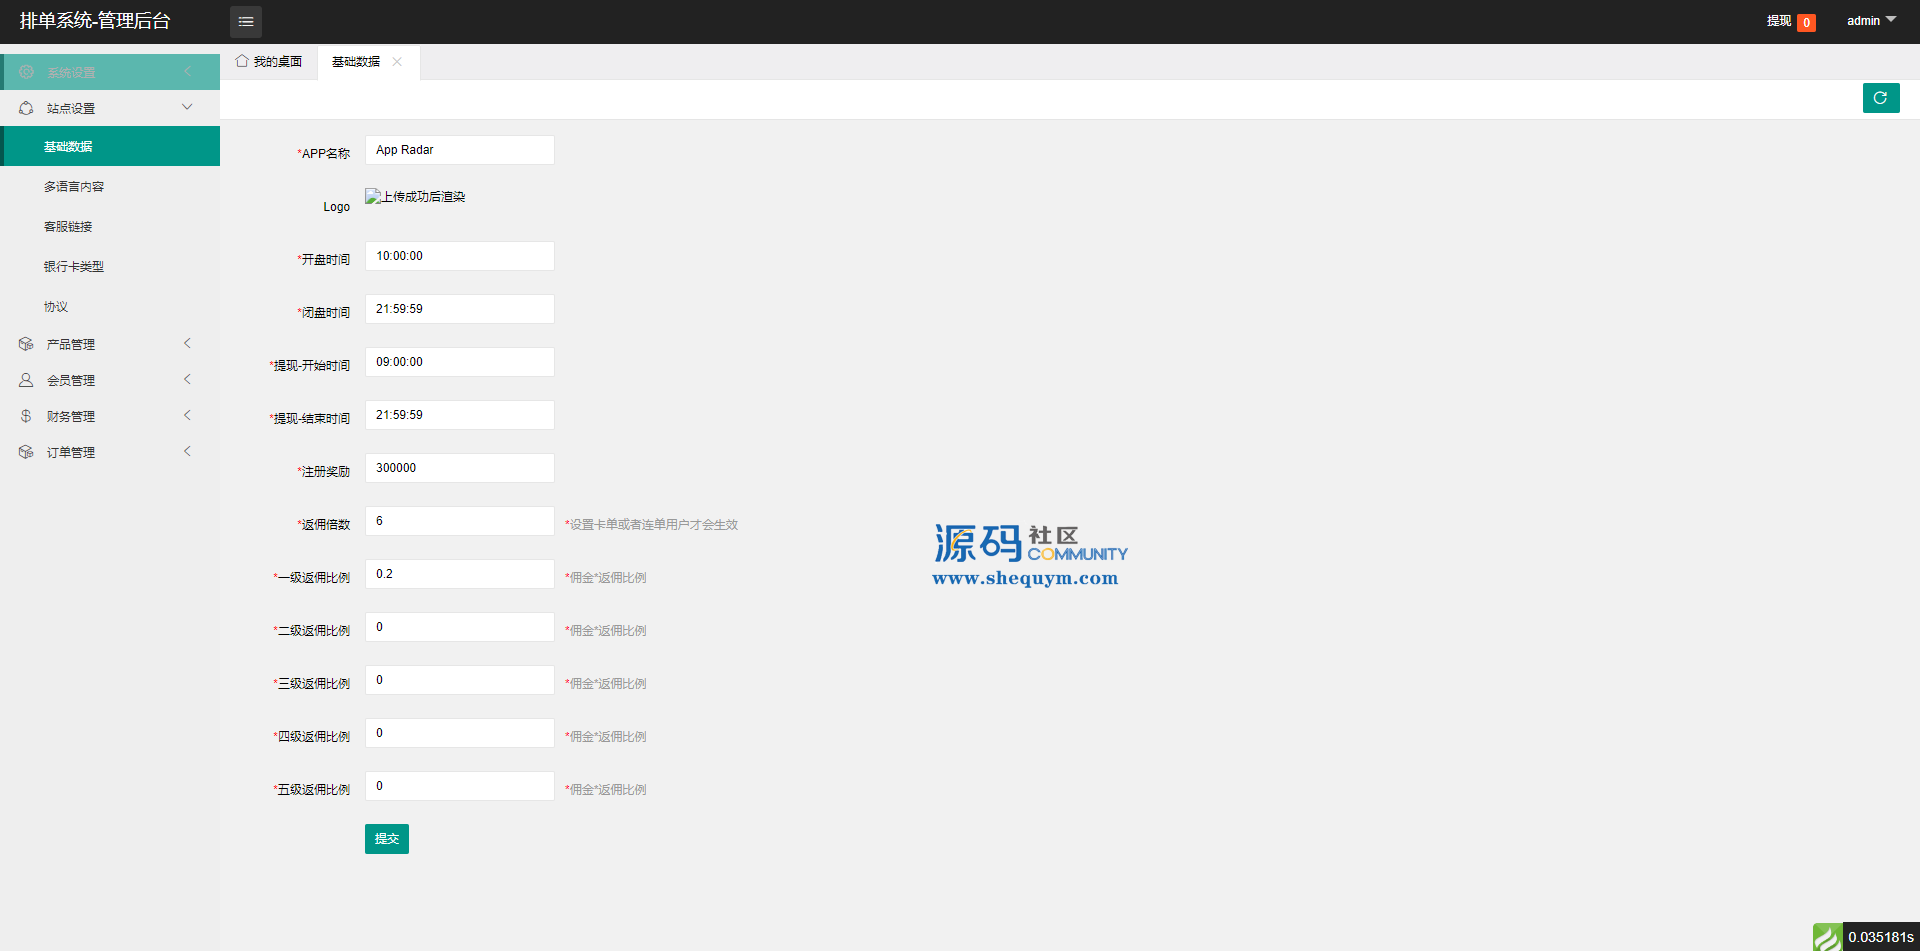Click the 0.035181s debug time label
The height and width of the screenshot is (951, 1920).
pos(1881,937)
